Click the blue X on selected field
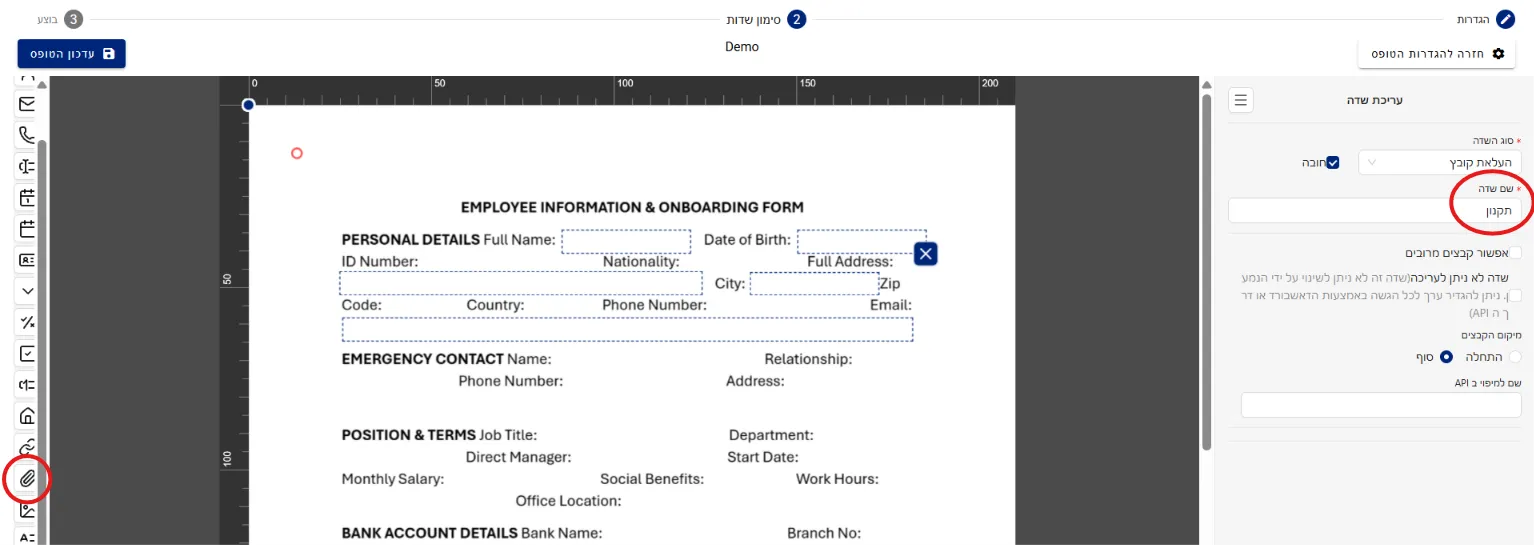Viewport: 1534px width, 545px height. click(x=926, y=254)
